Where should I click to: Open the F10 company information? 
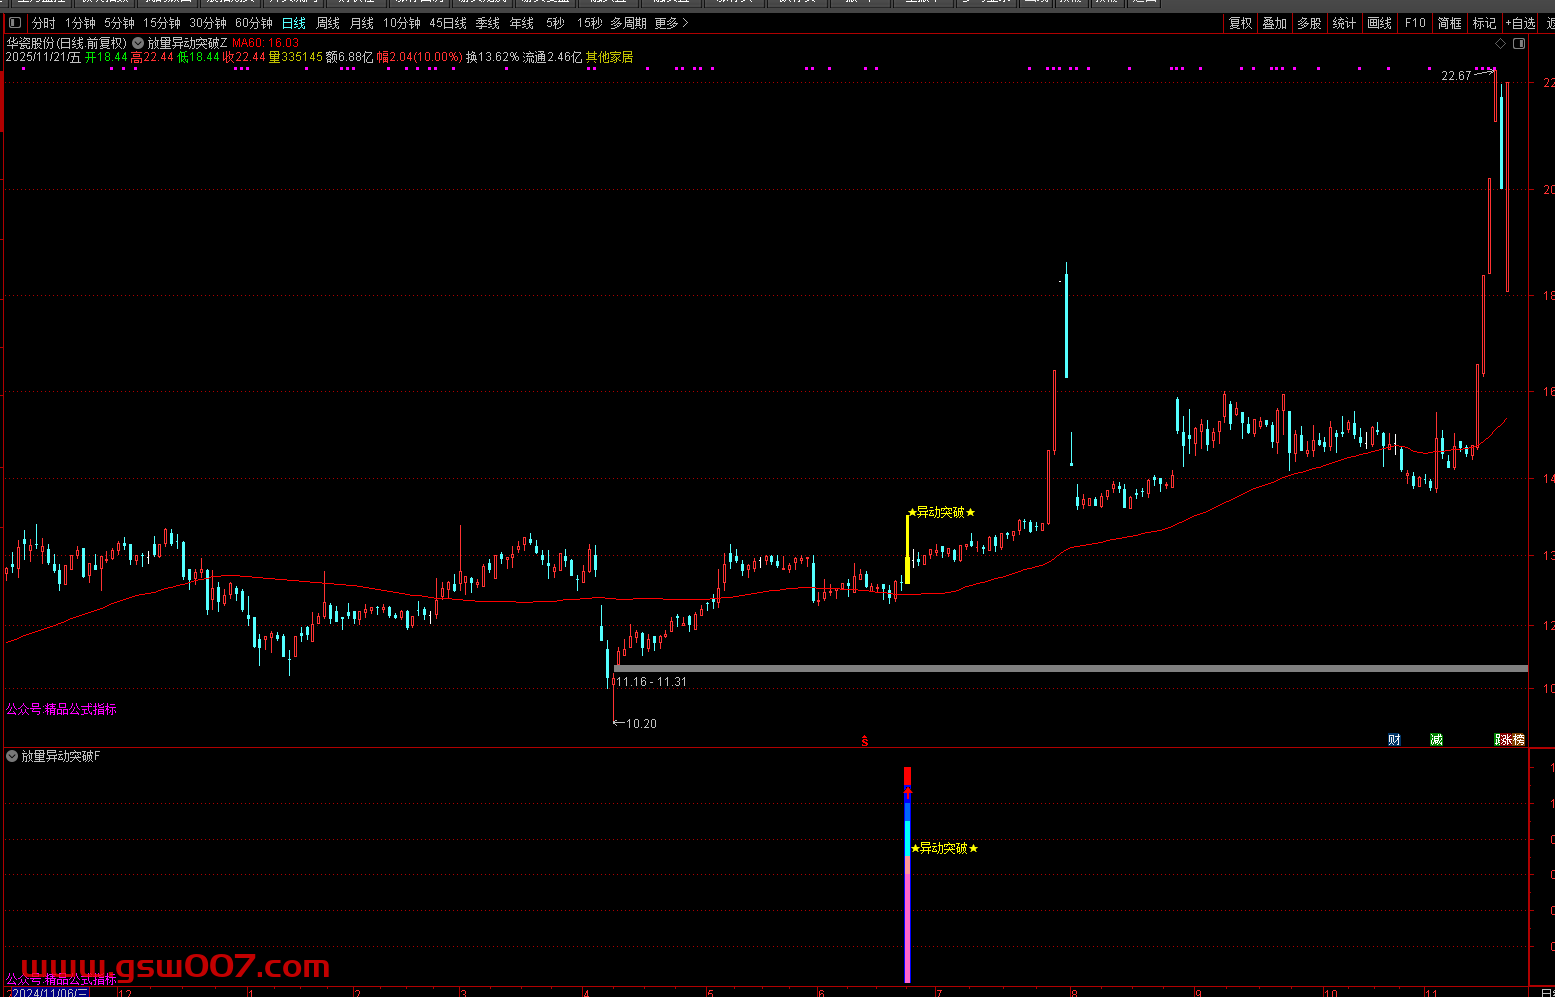coord(1415,23)
